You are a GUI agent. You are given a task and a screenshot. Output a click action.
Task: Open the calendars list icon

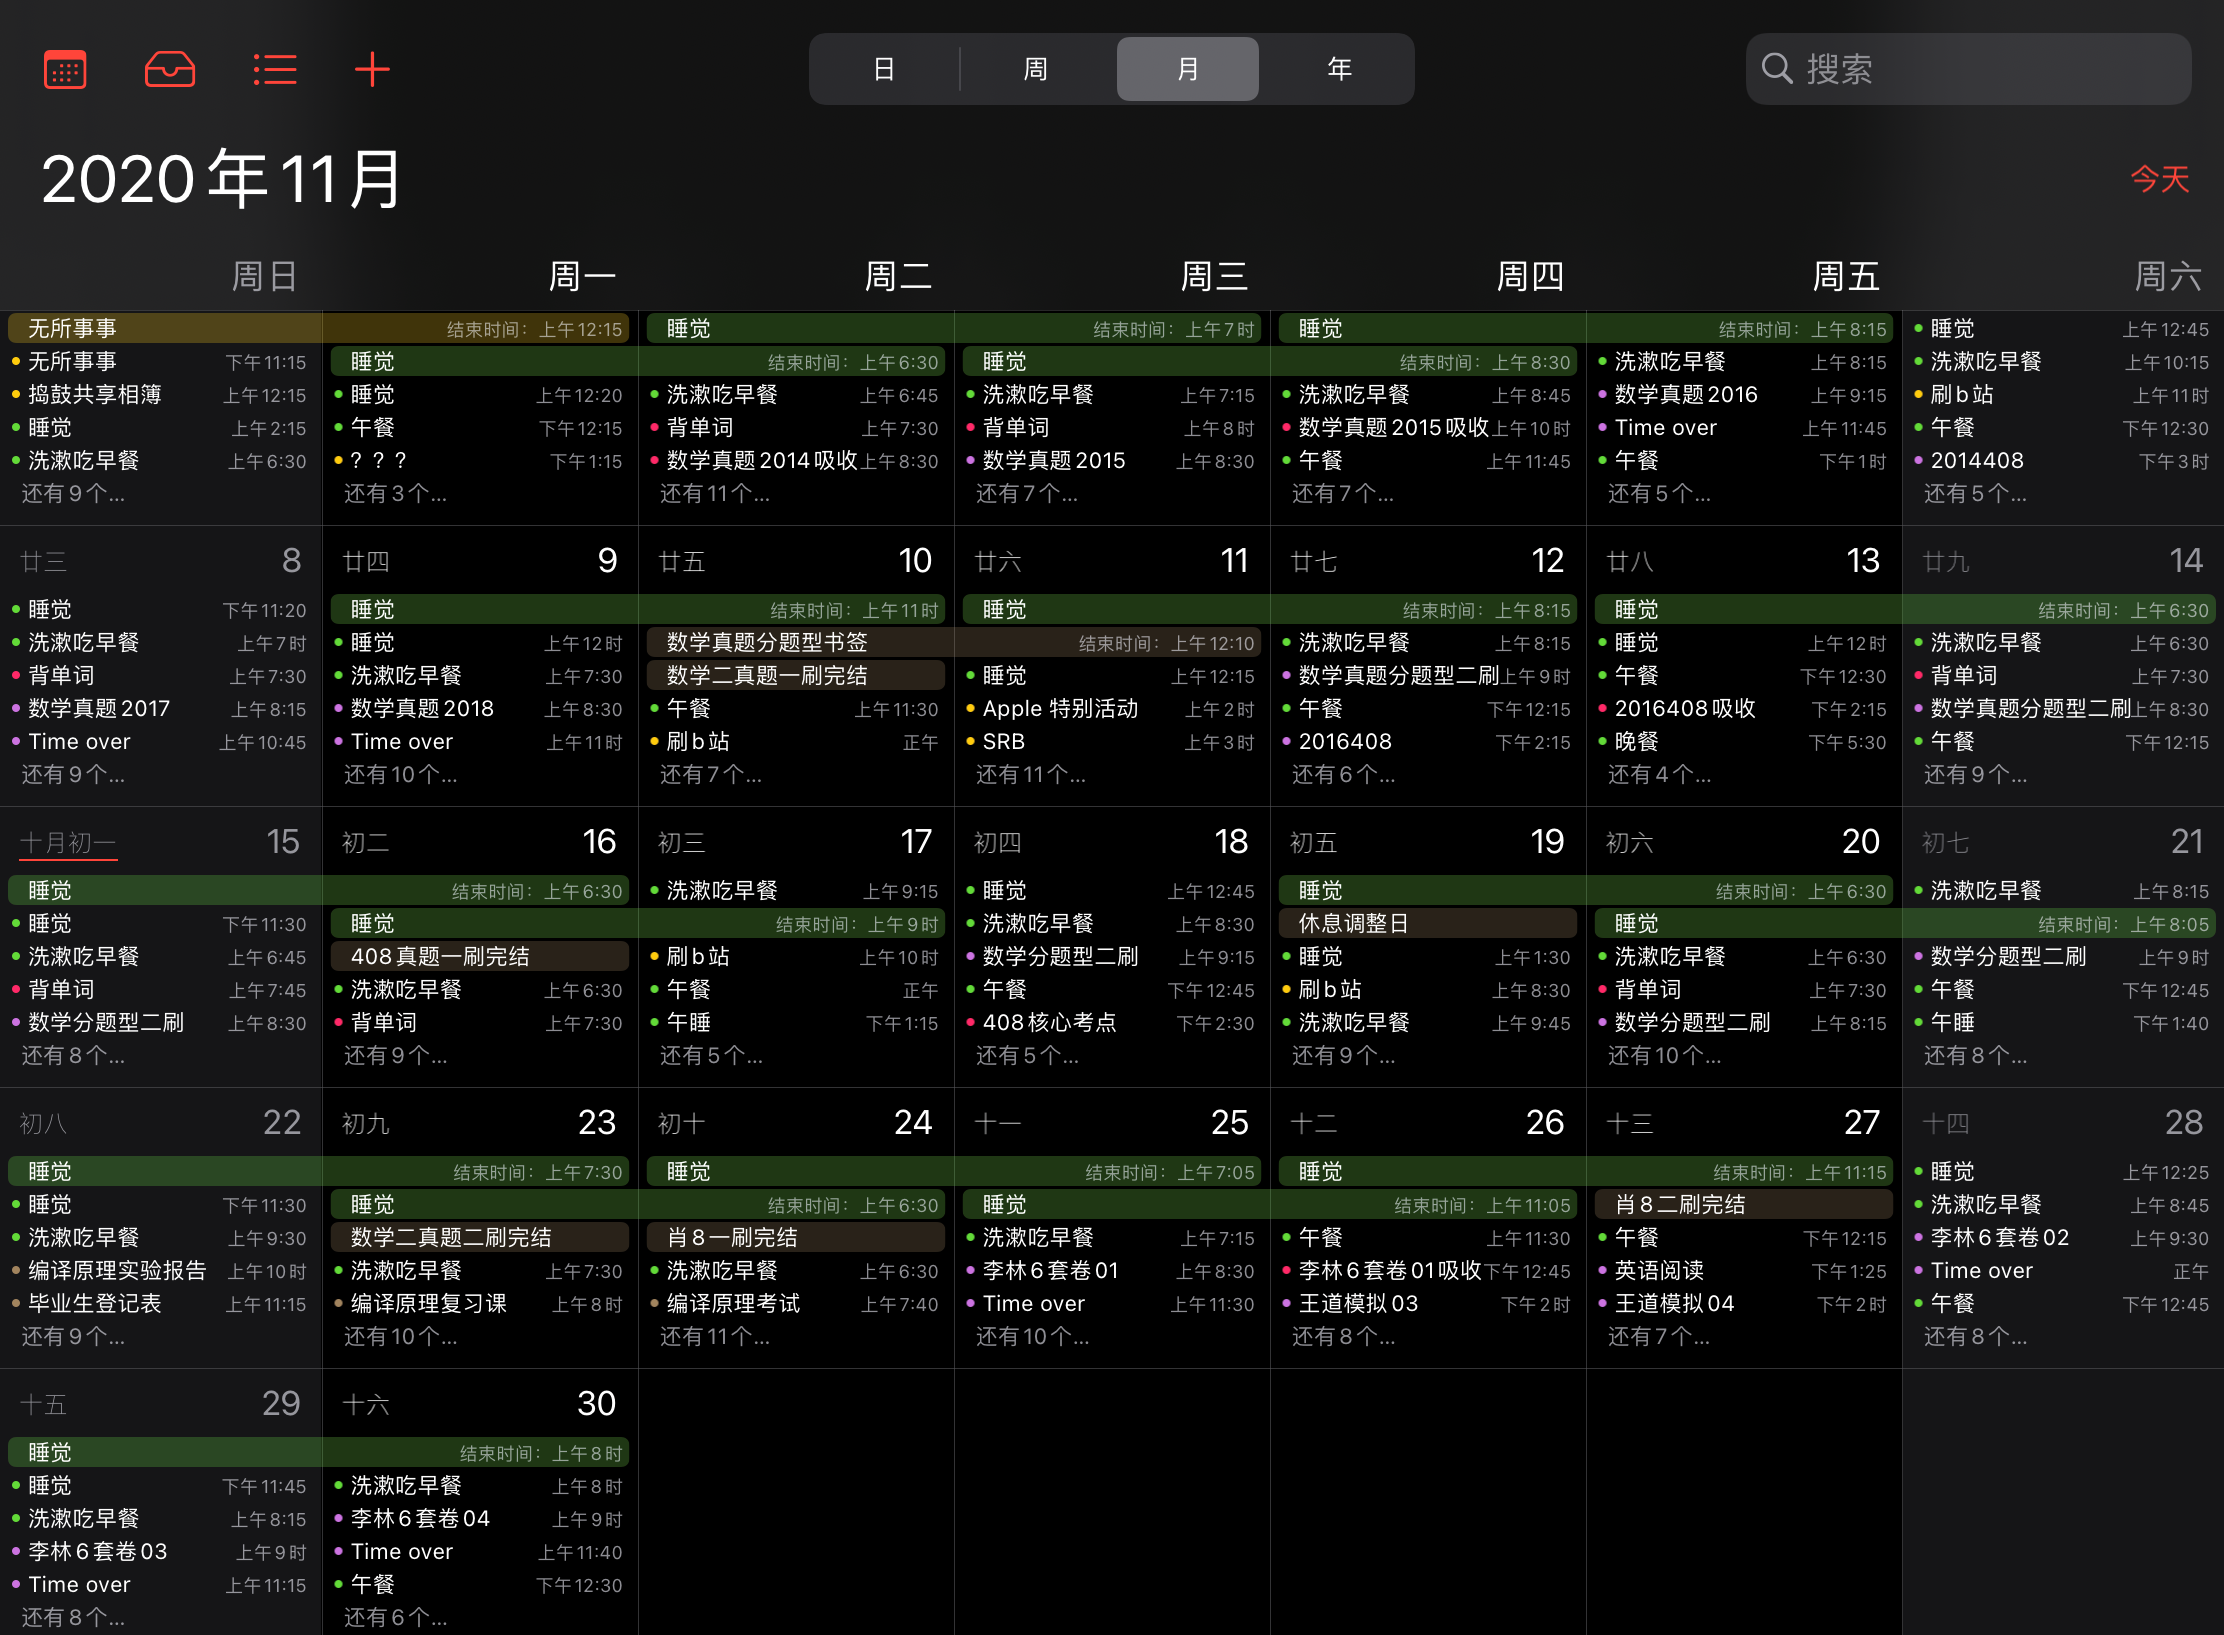click(65, 69)
